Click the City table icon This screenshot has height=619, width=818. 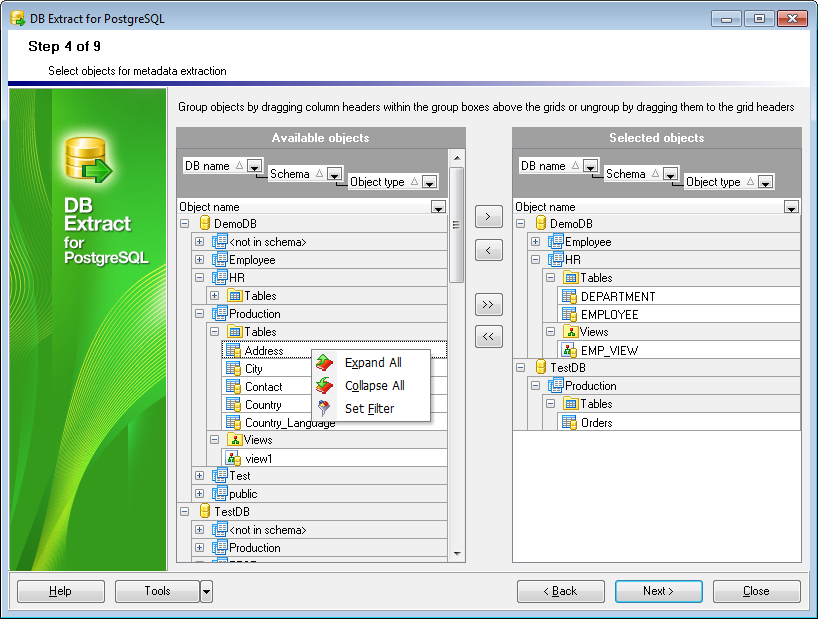click(233, 368)
